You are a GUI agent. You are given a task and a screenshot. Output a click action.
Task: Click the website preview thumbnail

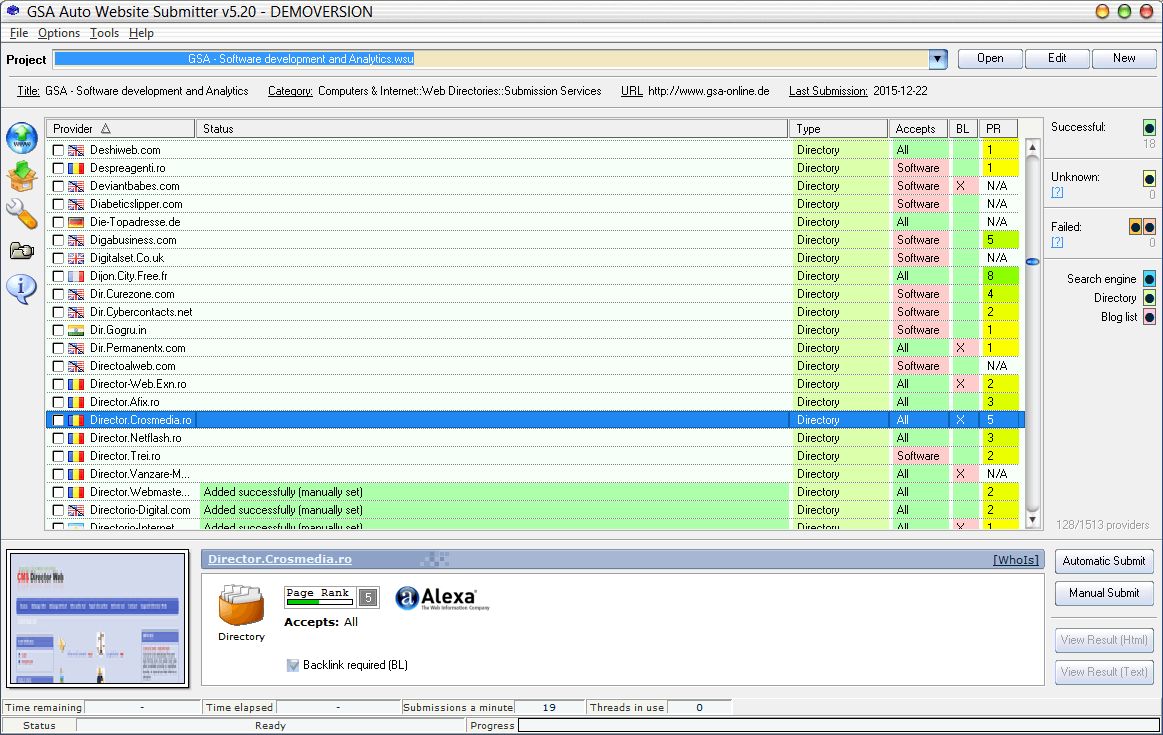(x=98, y=619)
